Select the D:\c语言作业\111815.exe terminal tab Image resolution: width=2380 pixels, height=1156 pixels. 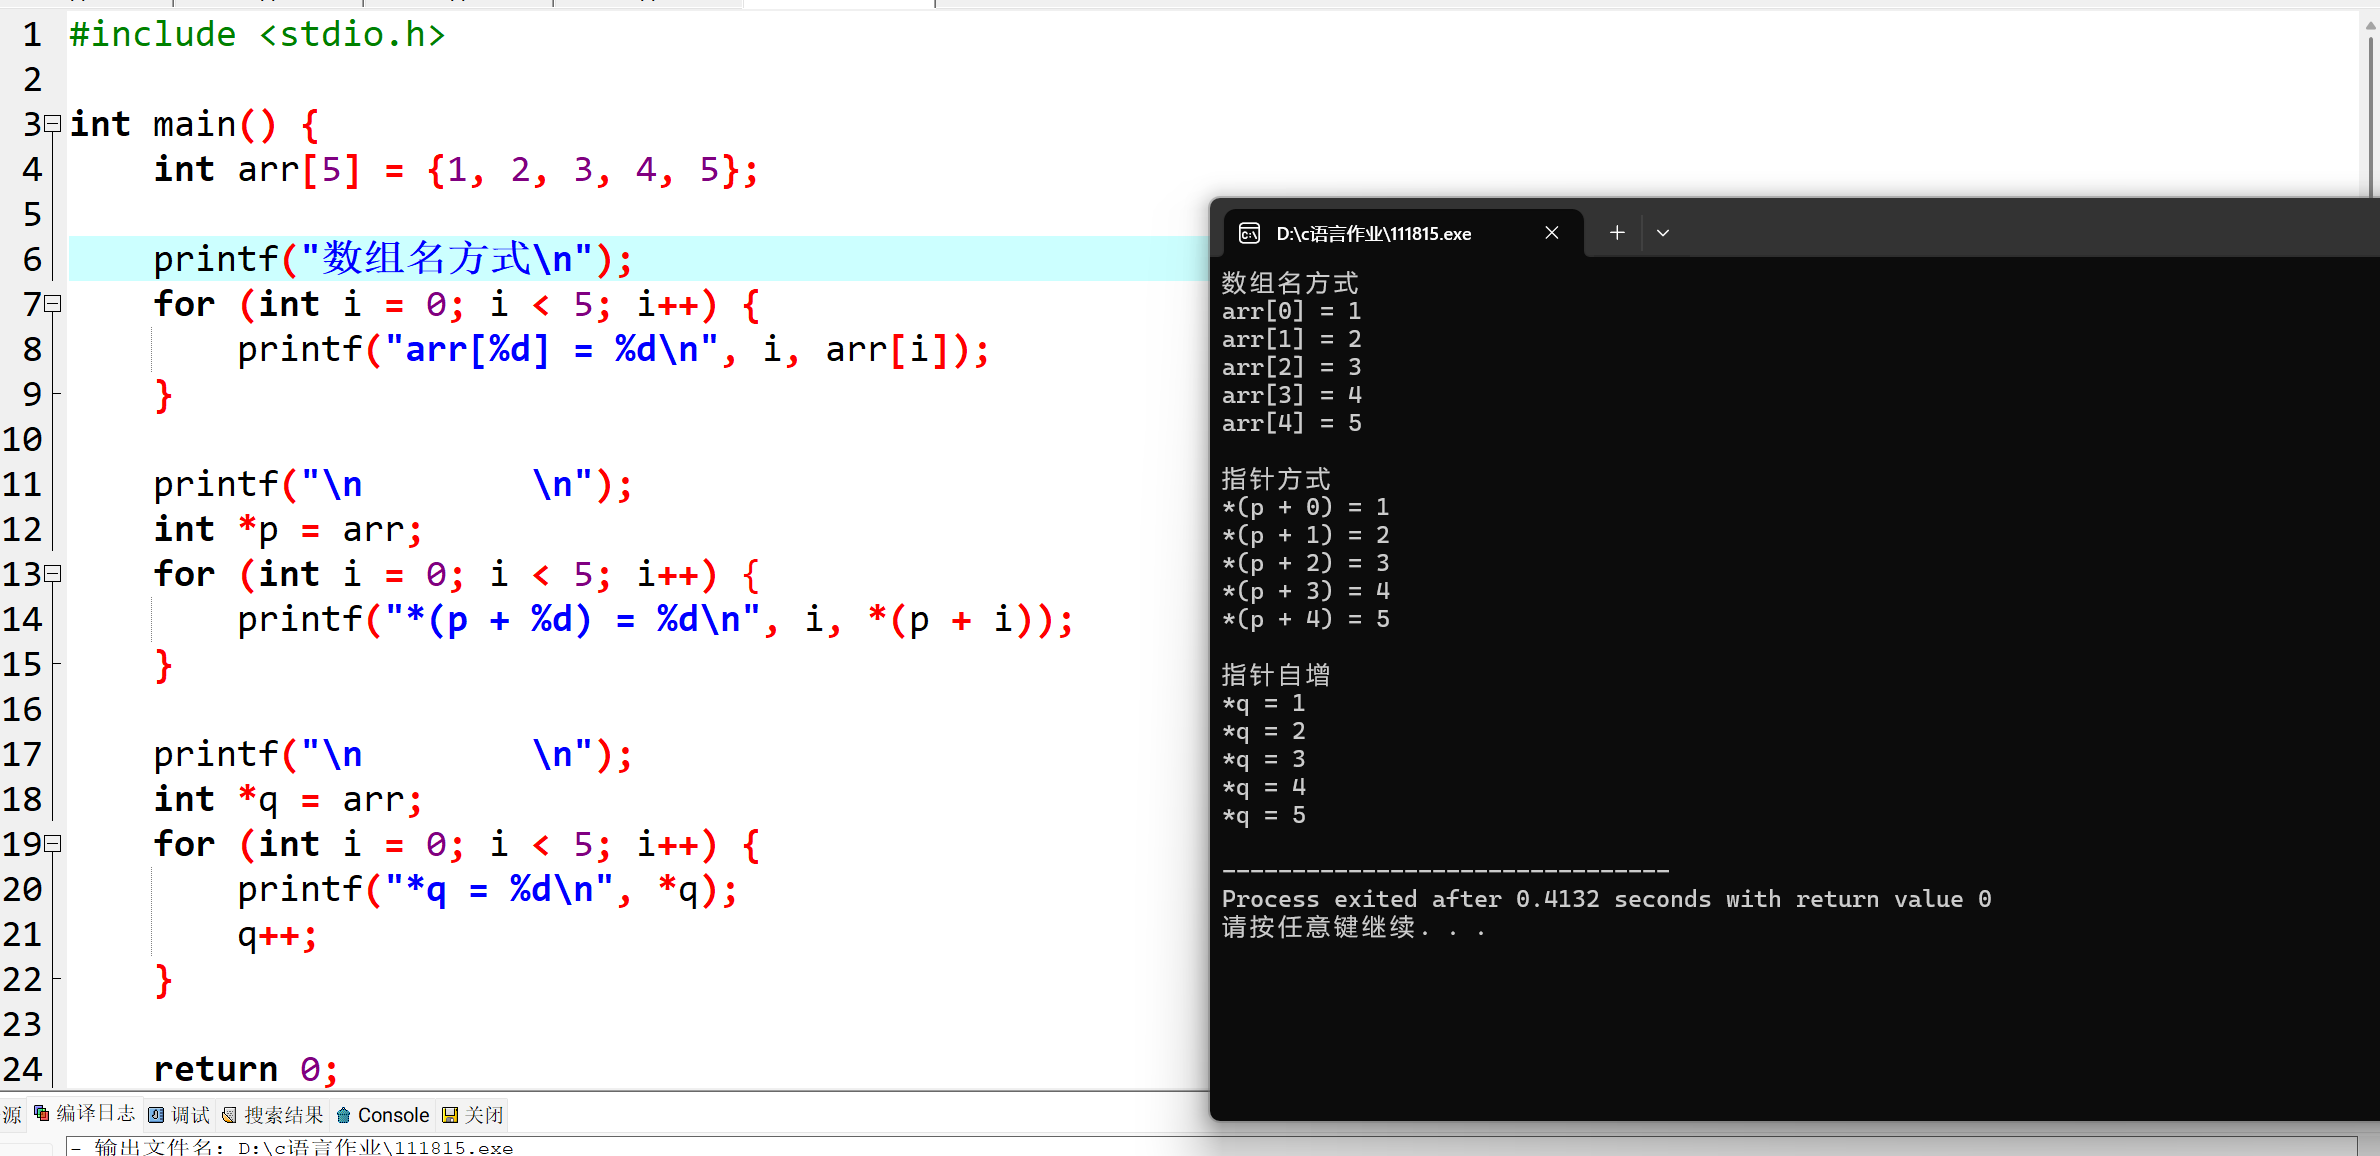[1373, 234]
